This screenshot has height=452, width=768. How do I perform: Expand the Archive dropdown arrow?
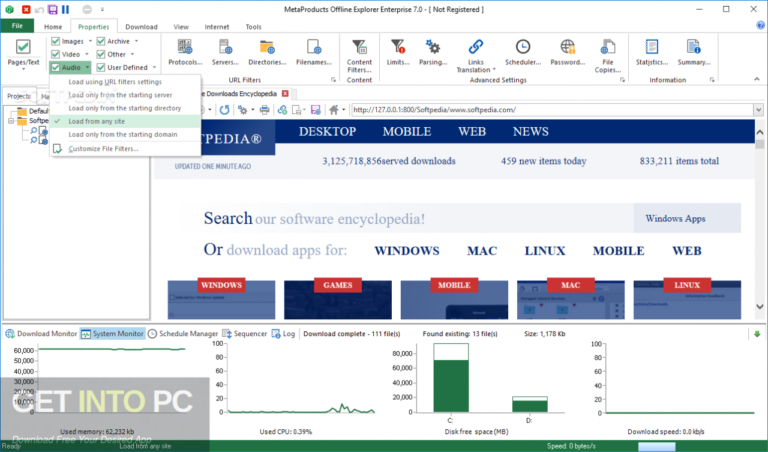[137, 41]
